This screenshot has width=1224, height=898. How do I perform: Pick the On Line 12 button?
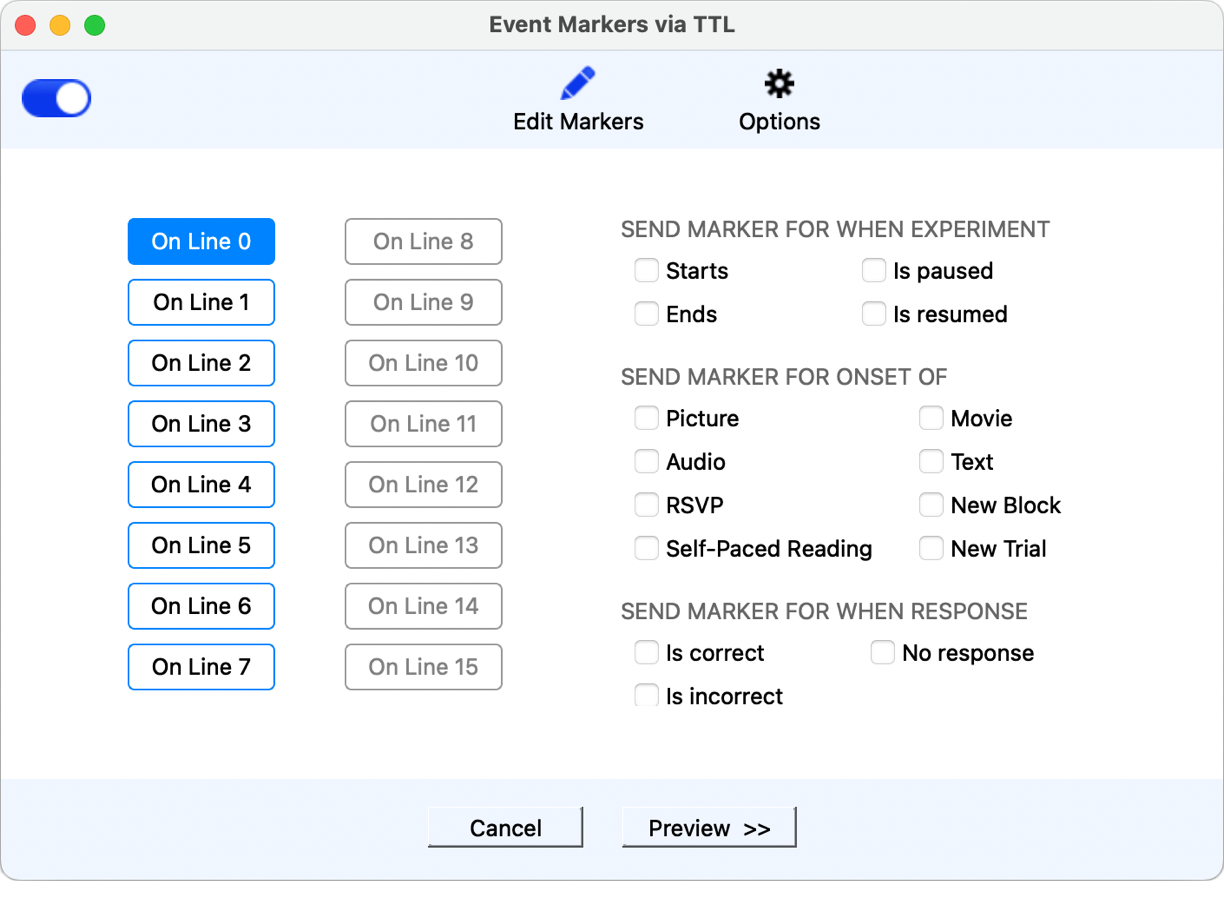(x=423, y=485)
